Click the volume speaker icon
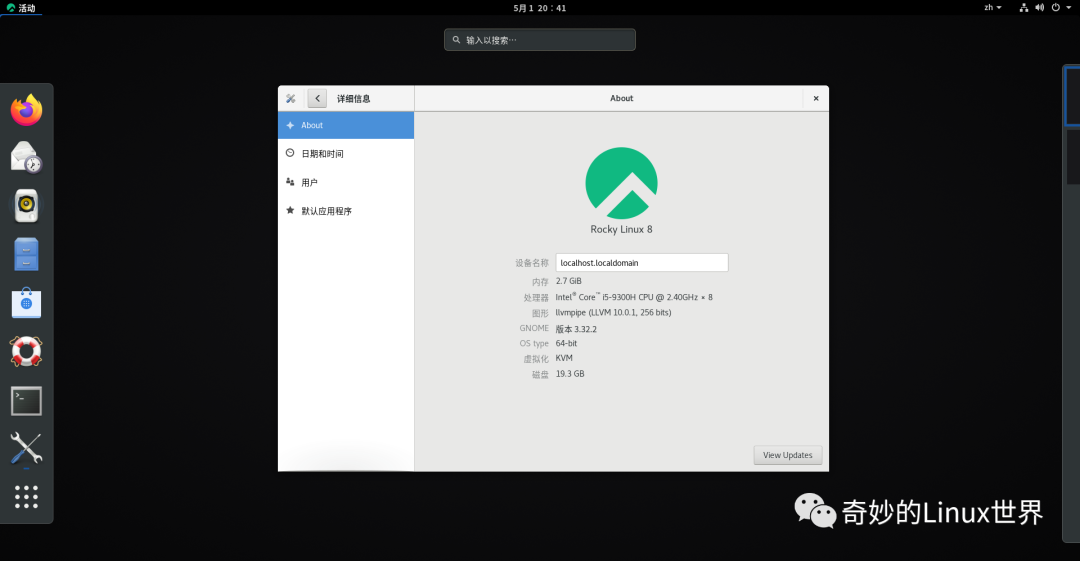1080x561 pixels. (x=1040, y=8)
